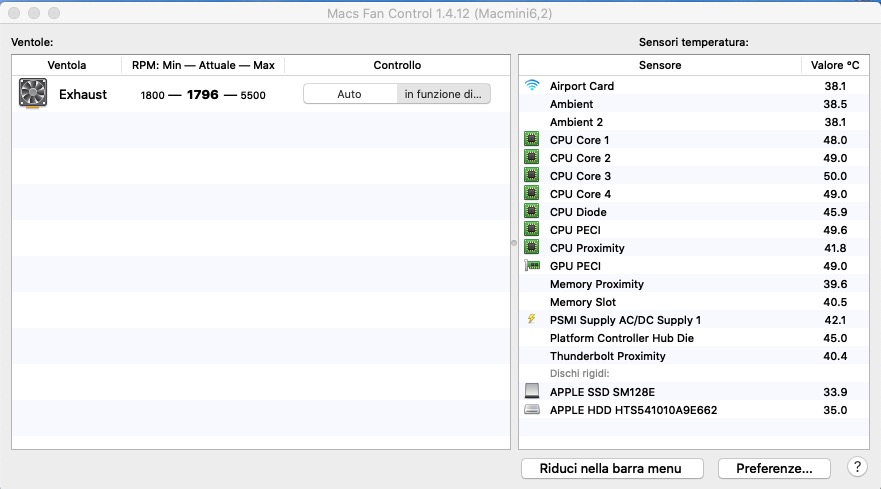The height and width of the screenshot is (489, 881).
Task: Click the Ventola column header
Action: pyautogui.click(x=67, y=65)
